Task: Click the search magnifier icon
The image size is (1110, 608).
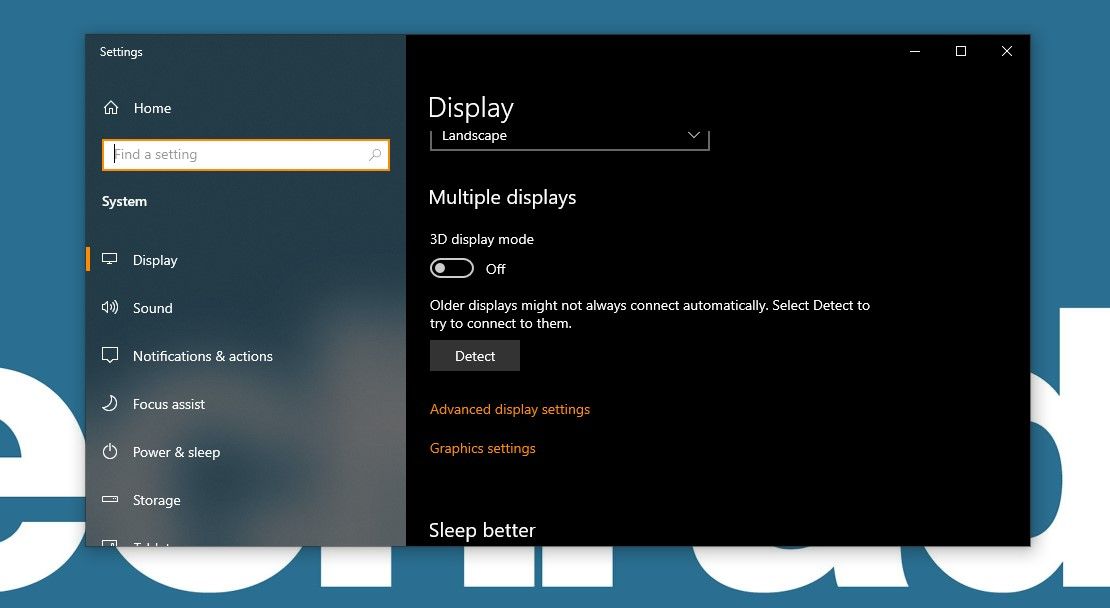Action: point(374,155)
